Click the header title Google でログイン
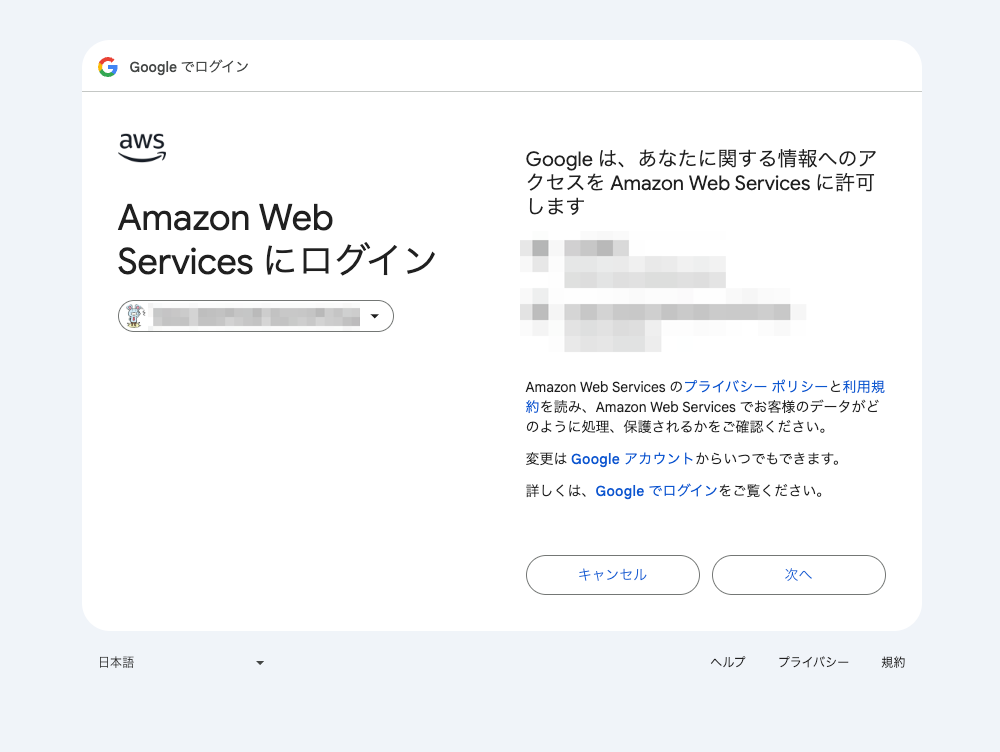 pos(189,67)
